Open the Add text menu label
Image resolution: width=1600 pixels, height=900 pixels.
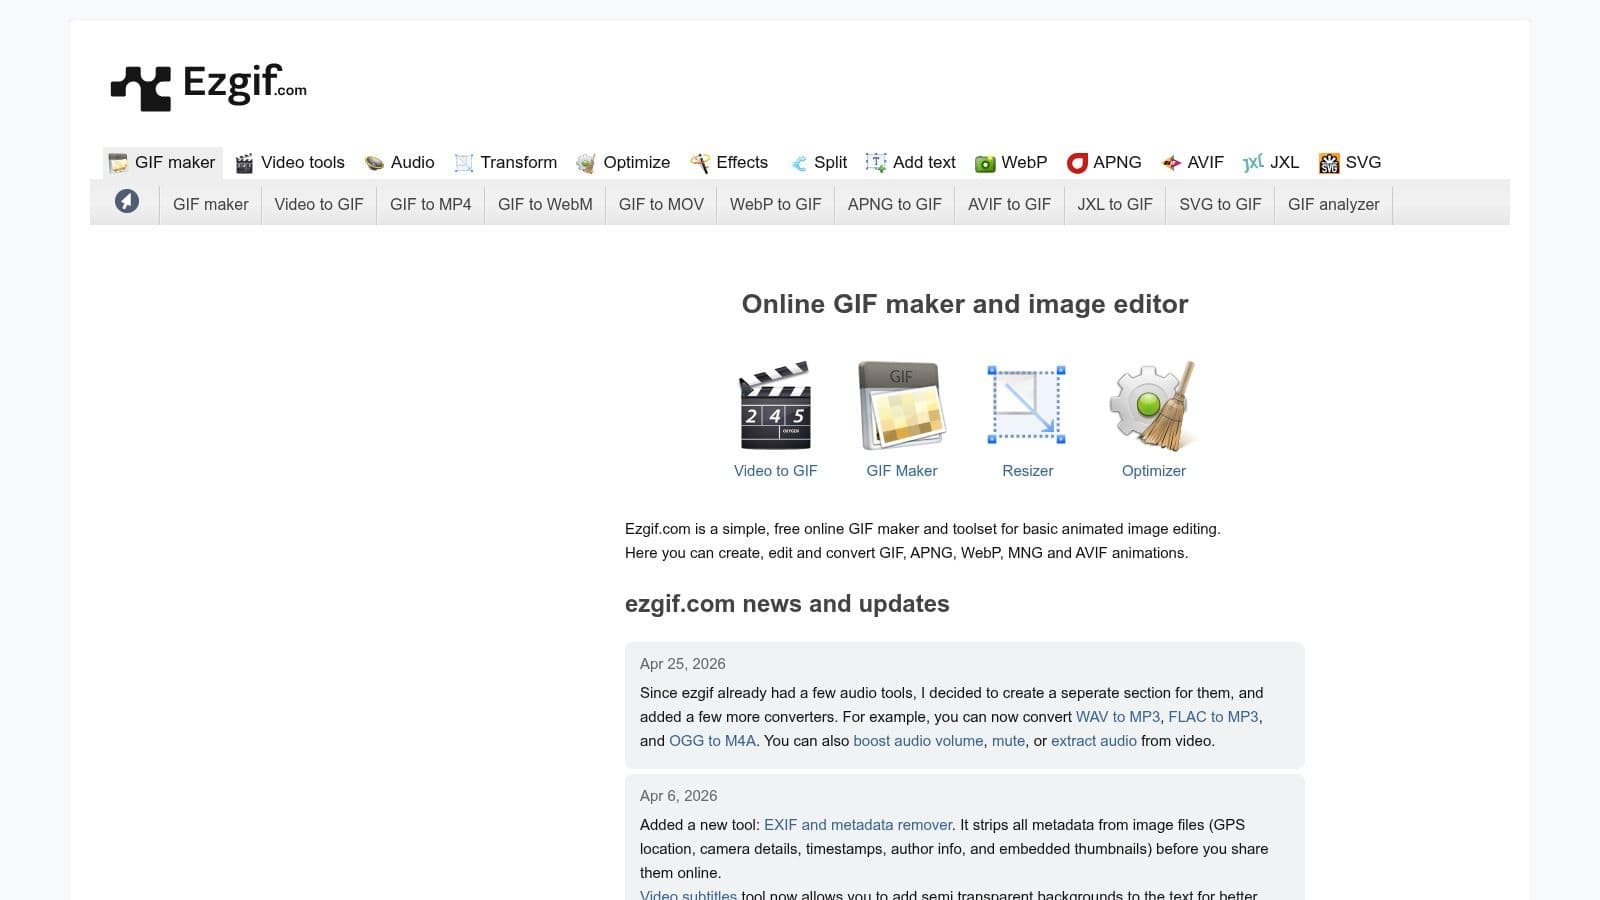pos(924,162)
